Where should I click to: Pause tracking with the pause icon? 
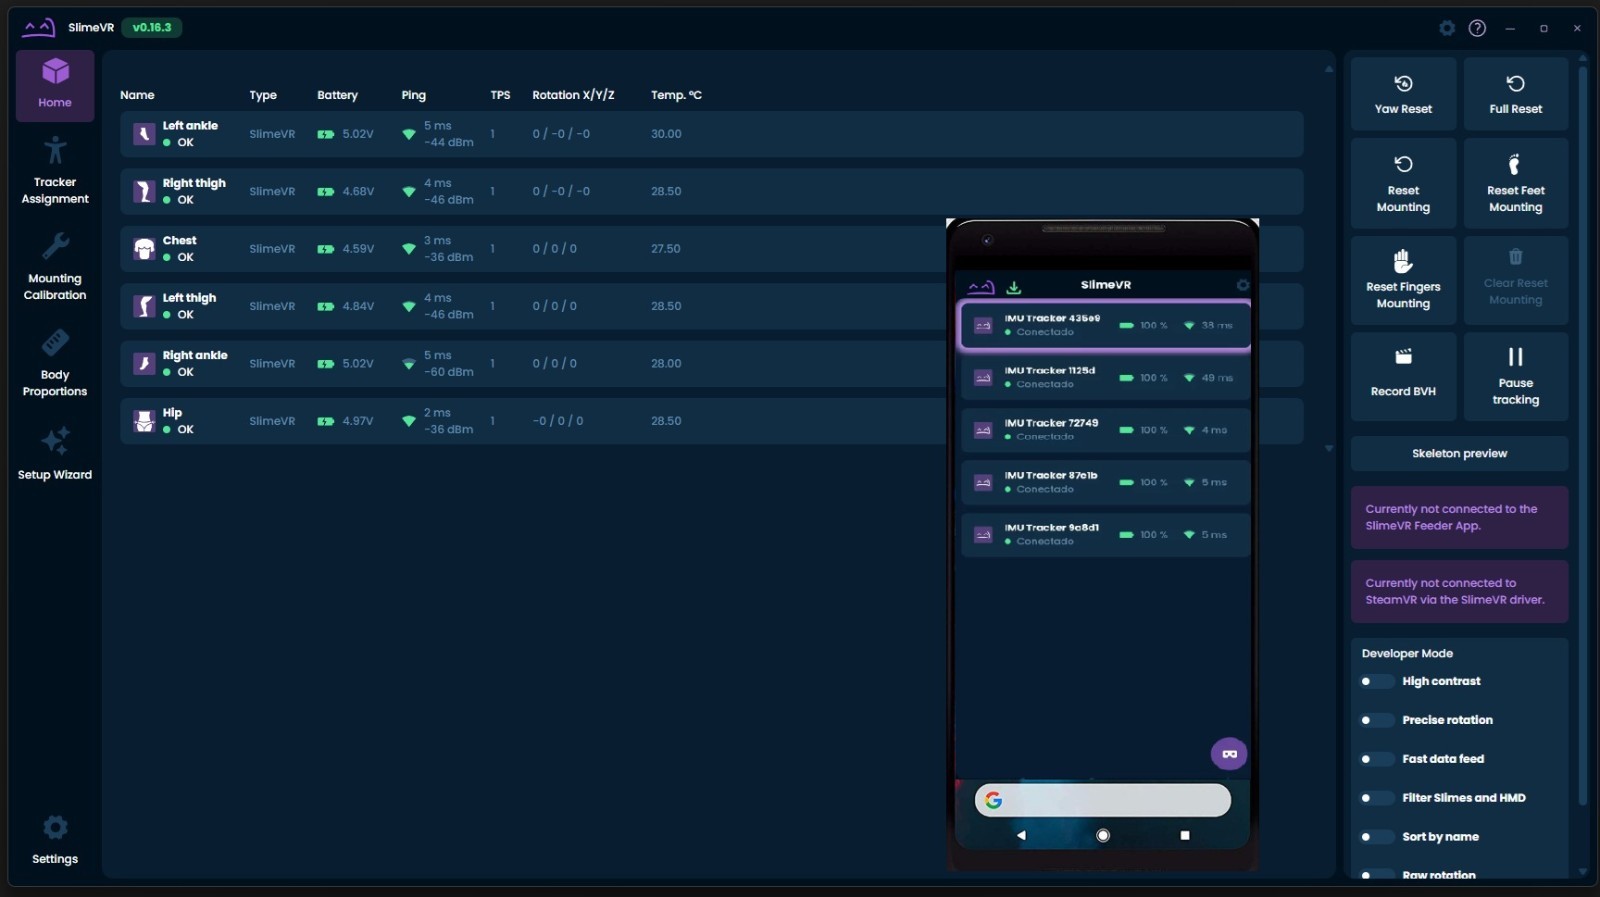pyautogui.click(x=1515, y=358)
